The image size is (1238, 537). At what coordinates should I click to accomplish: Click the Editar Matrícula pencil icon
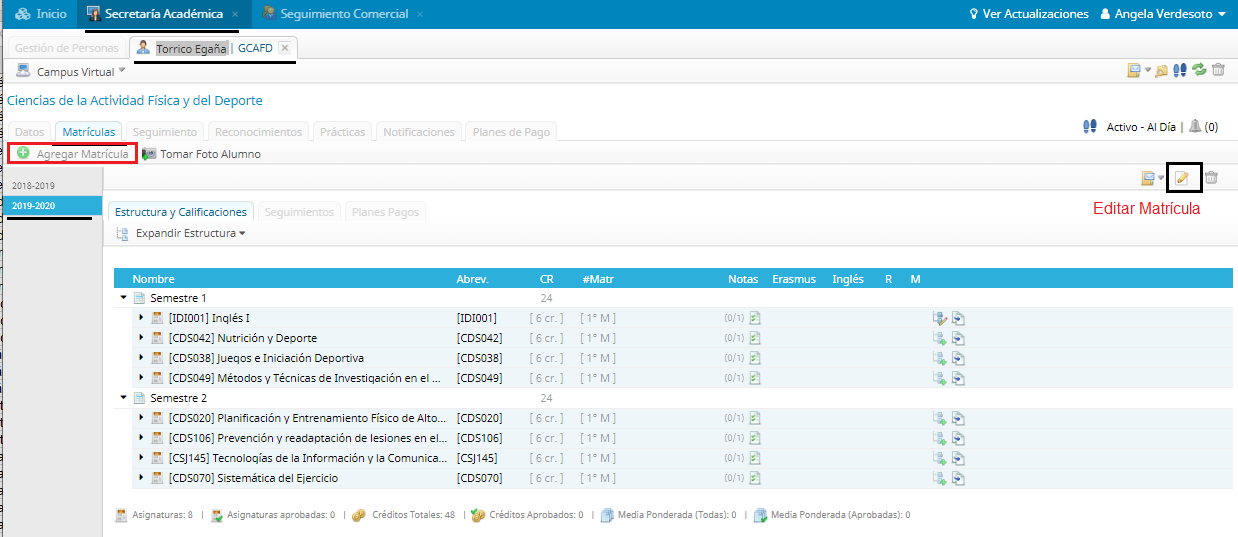coord(1183,178)
